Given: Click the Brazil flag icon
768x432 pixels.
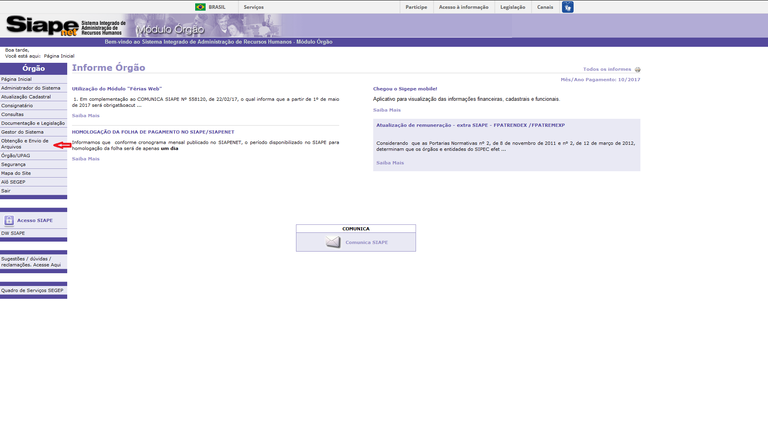Looking at the screenshot, I should pos(200,7).
